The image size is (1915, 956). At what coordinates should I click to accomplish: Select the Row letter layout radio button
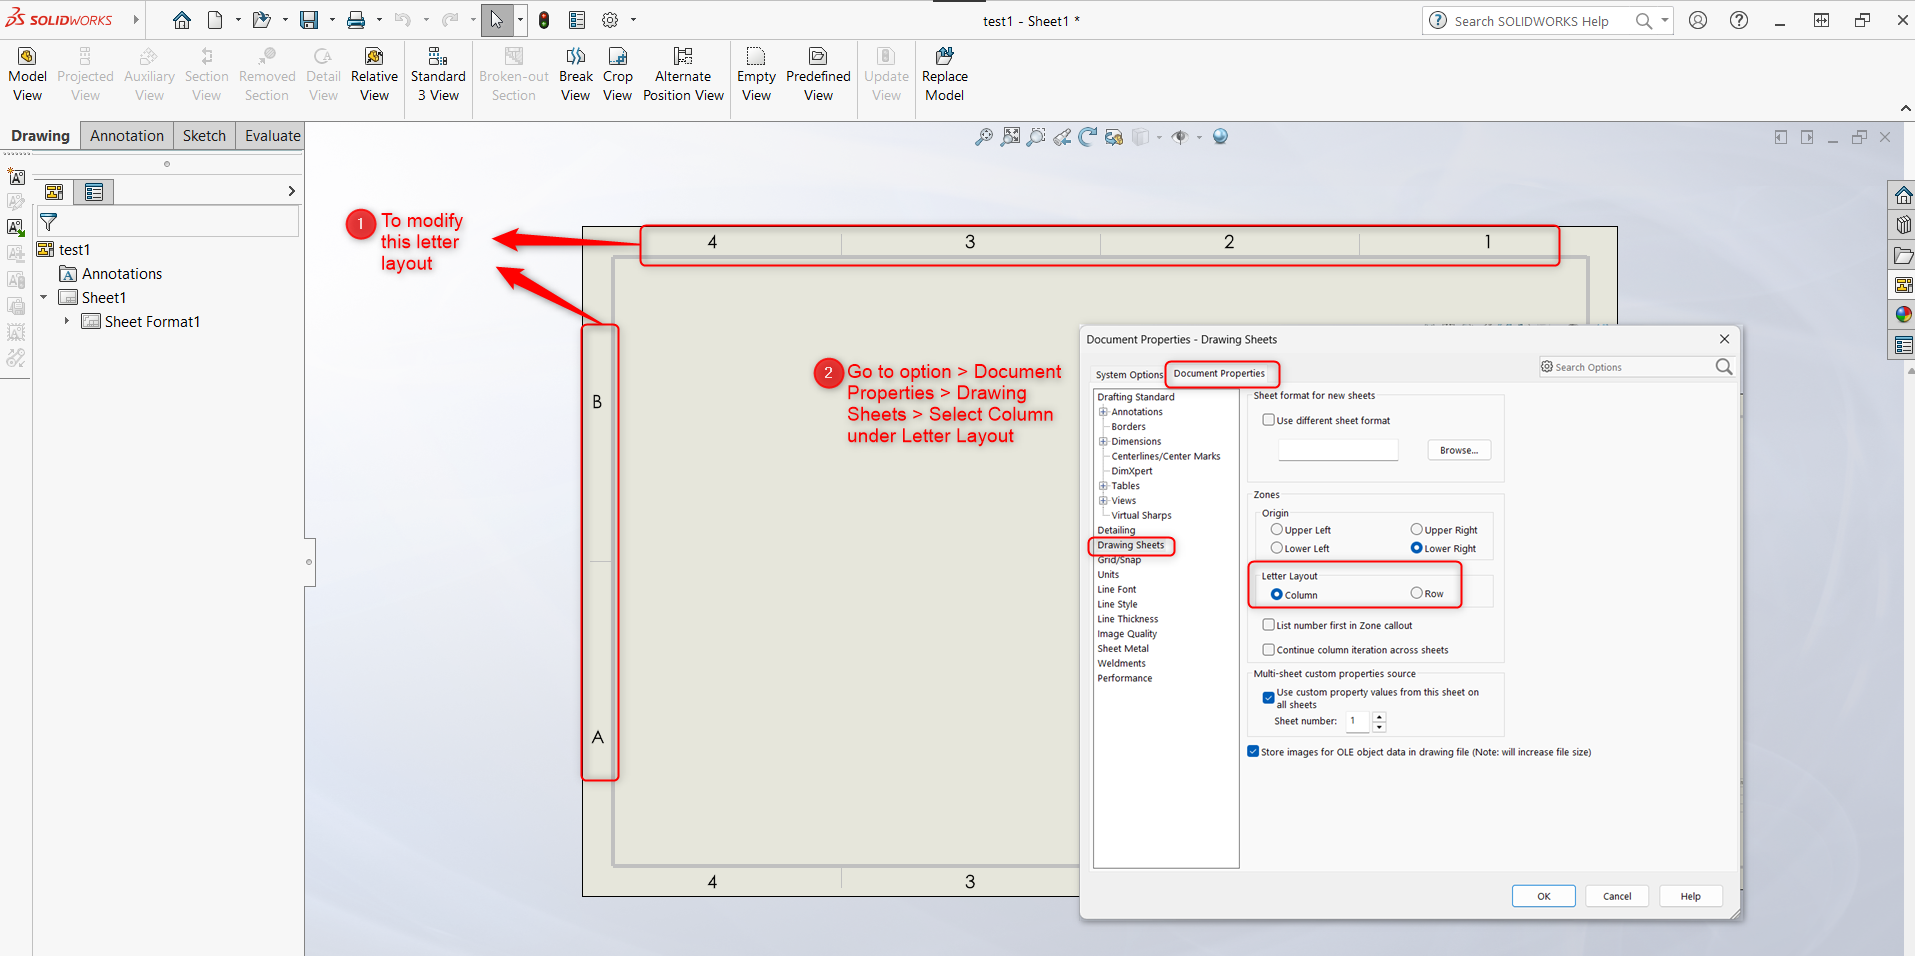point(1417,593)
